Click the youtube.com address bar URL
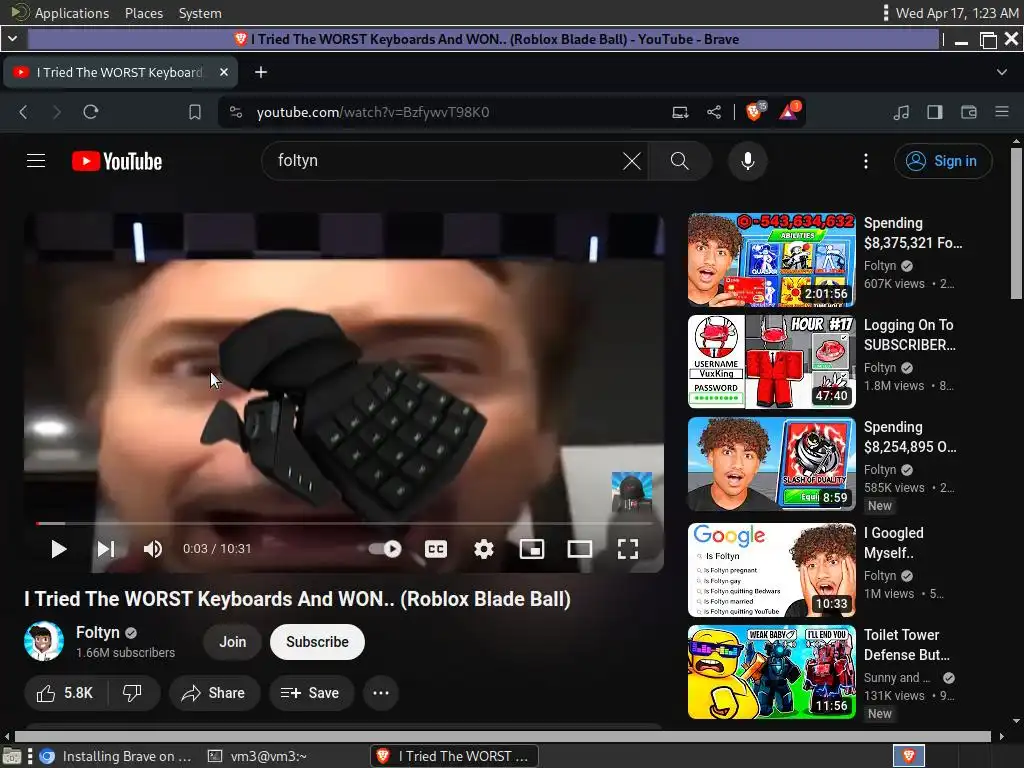The image size is (1024, 768). pos(373,112)
